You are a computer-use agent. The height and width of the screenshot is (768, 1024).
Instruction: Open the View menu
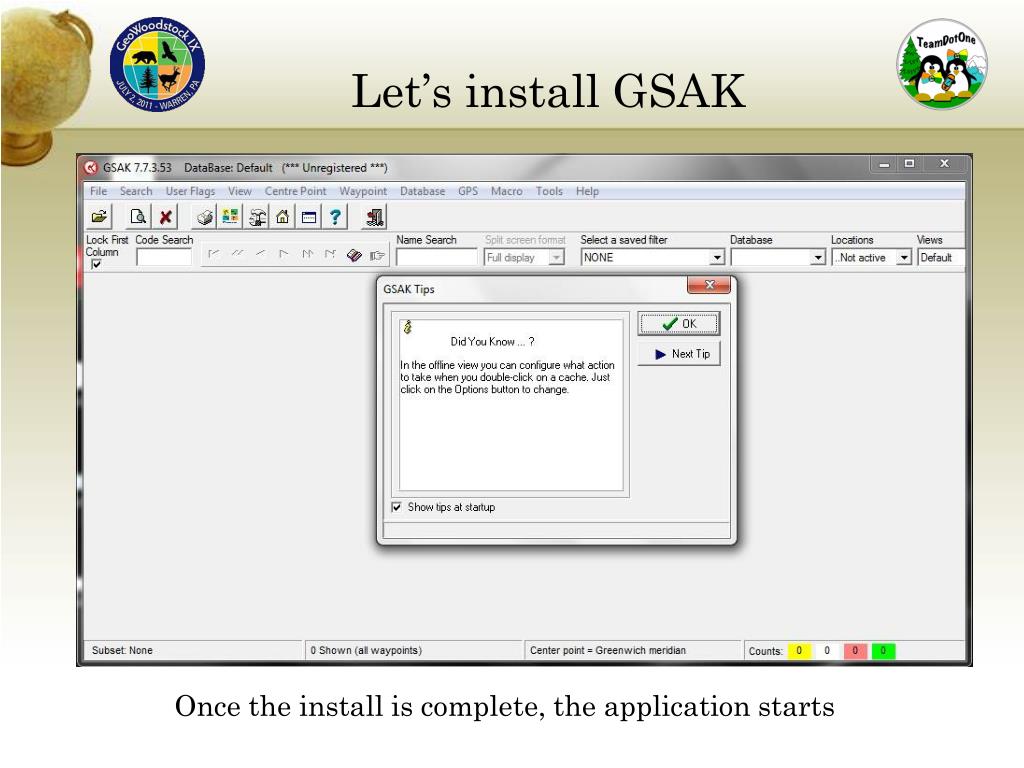pos(240,191)
